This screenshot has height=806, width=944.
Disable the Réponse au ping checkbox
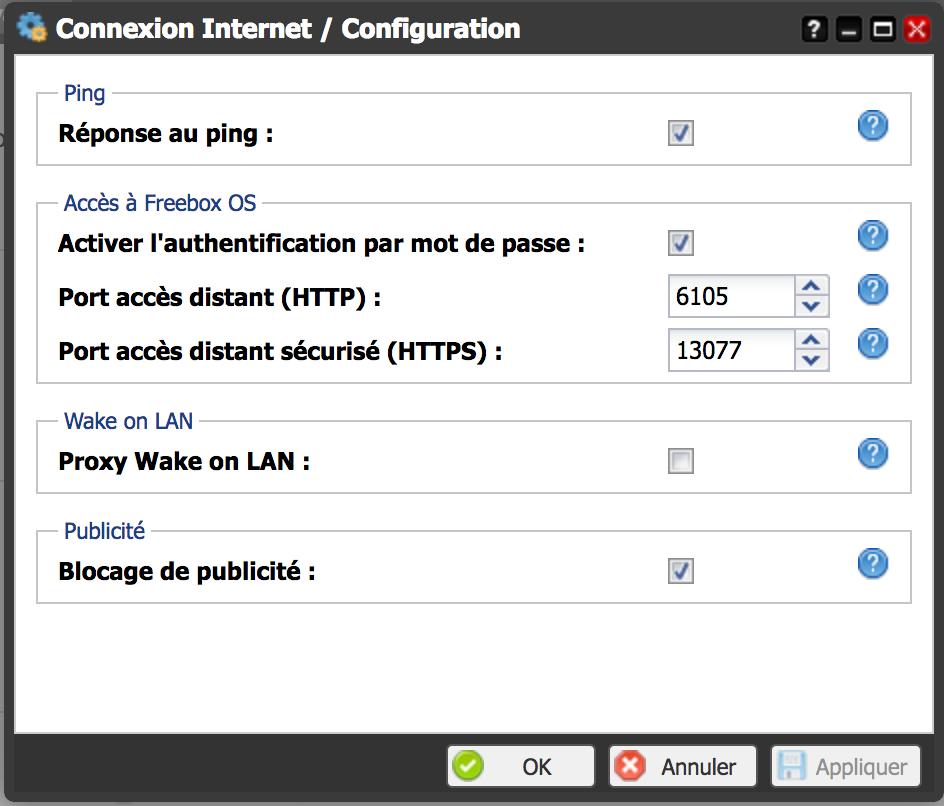click(681, 133)
